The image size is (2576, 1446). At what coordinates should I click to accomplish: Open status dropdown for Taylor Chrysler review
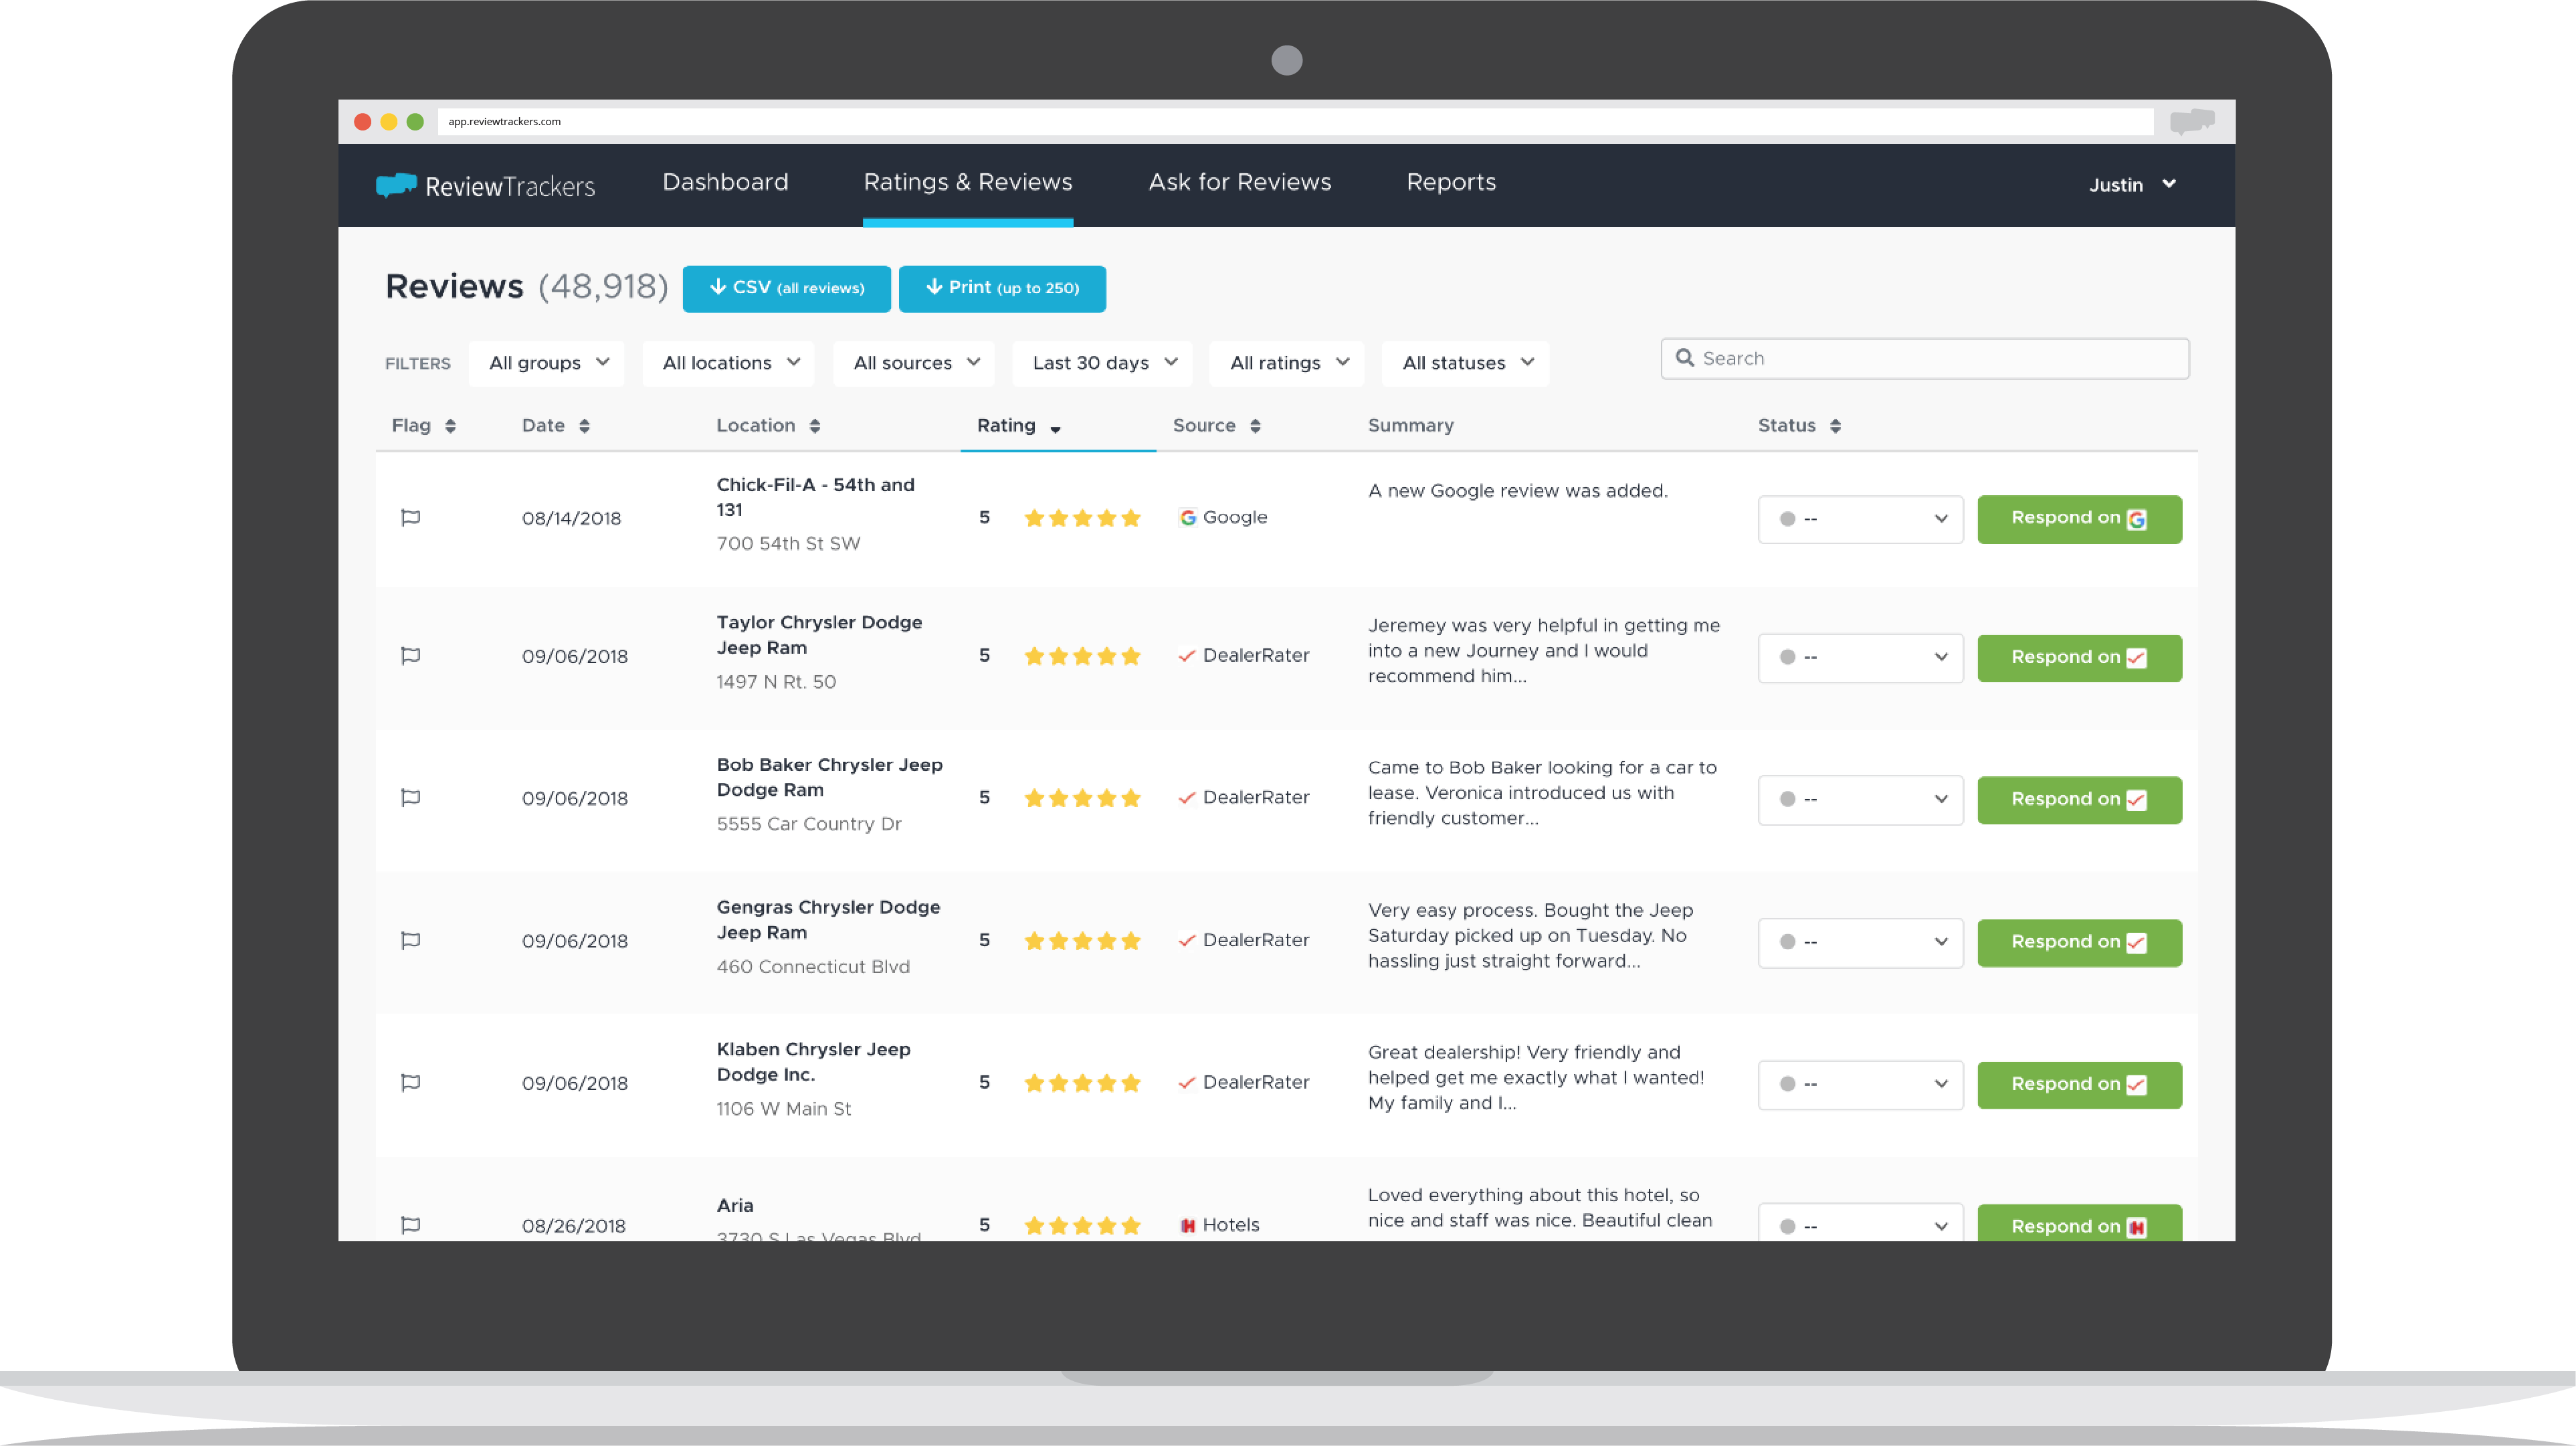[x=1860, y=658]
